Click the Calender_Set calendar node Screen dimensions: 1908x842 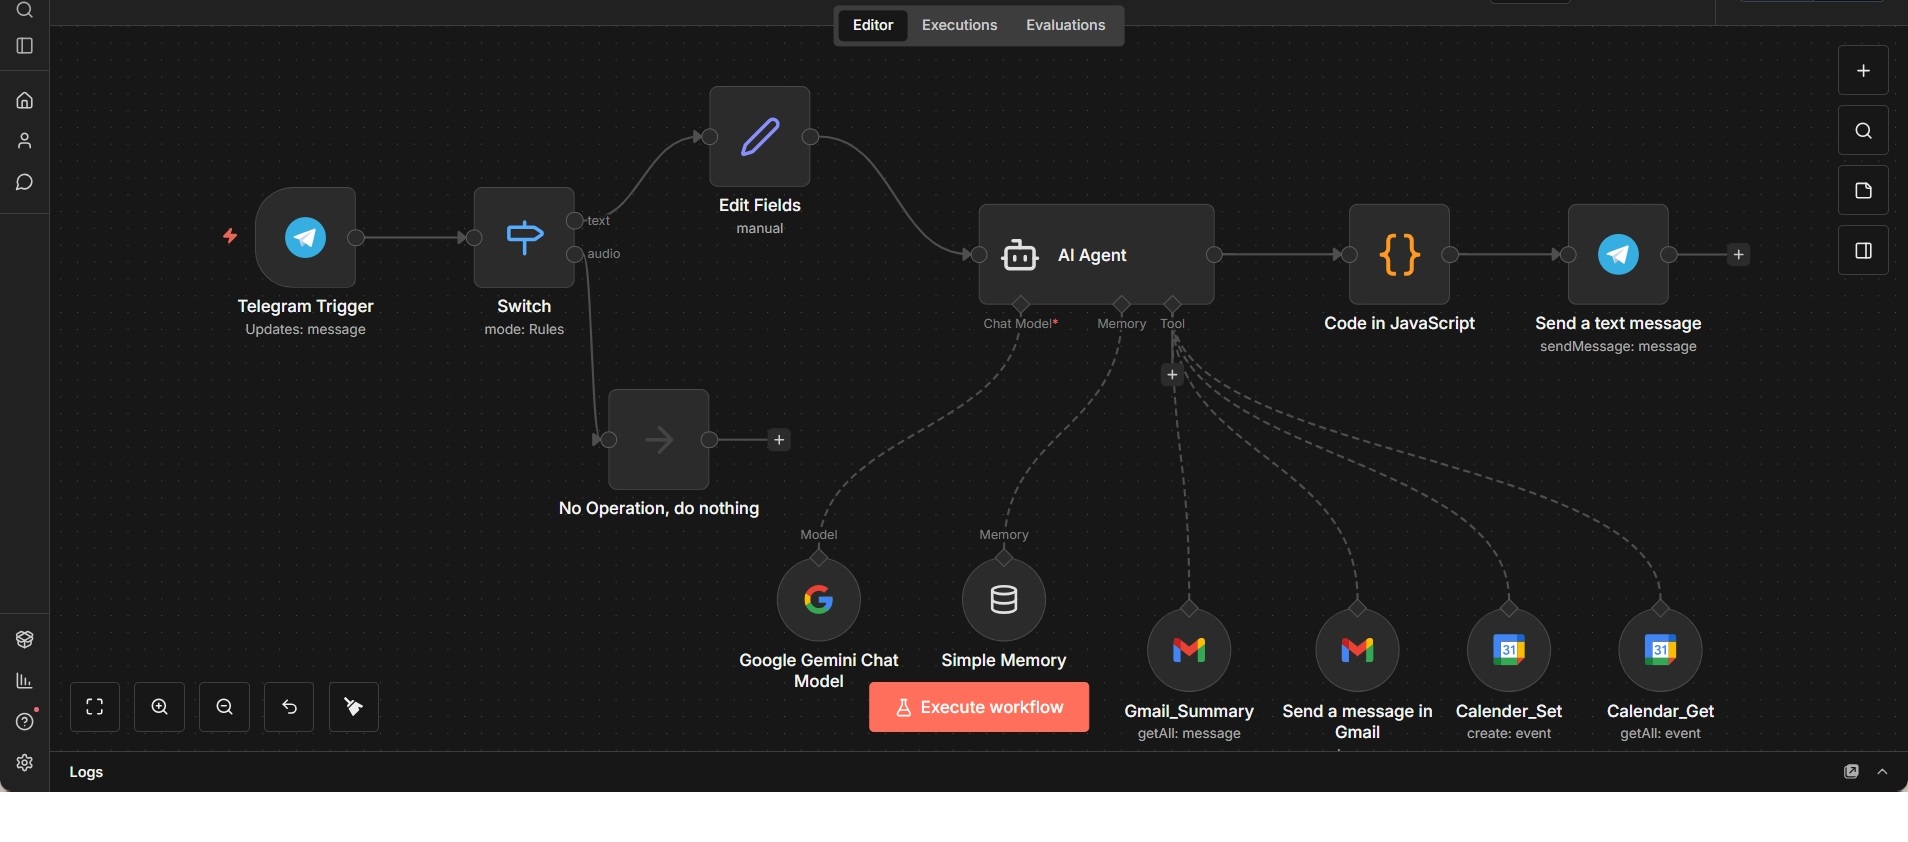coord(1509,651)
